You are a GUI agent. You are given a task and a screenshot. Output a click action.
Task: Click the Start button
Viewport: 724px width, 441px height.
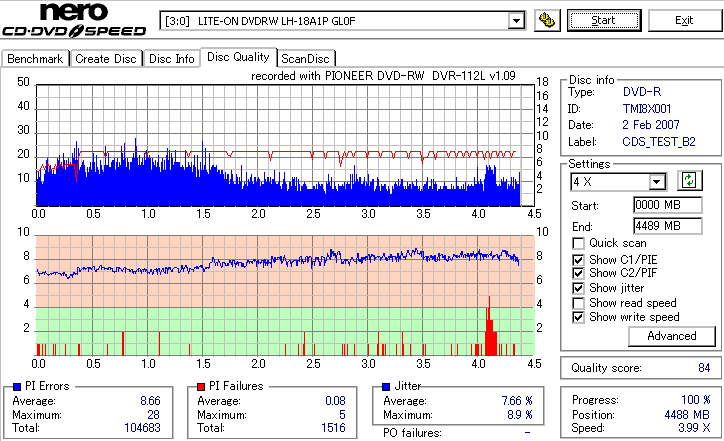[604, 20]
